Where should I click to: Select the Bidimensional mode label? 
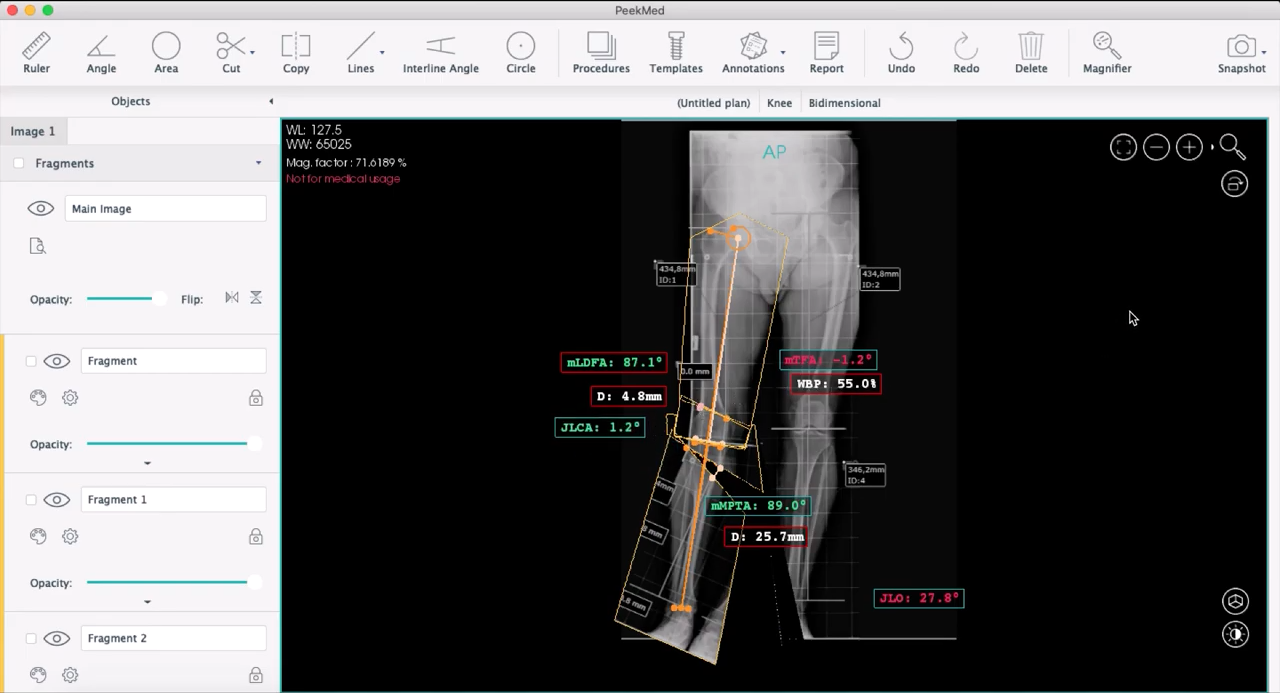tap(844, 103)
